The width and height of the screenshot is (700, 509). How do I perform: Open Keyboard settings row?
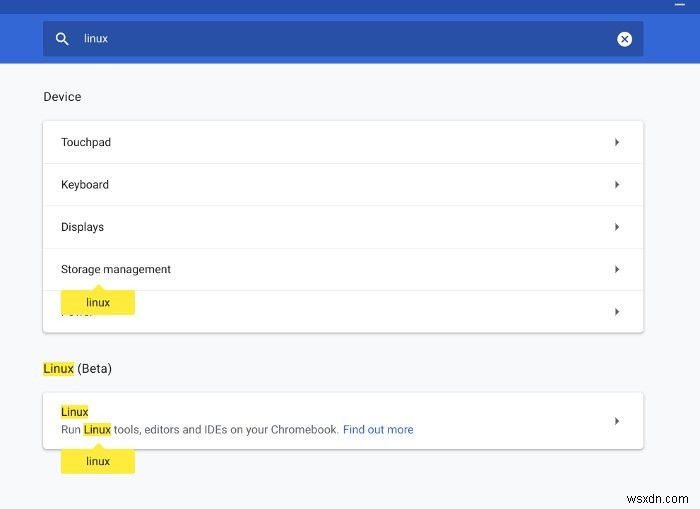[343, 184]
